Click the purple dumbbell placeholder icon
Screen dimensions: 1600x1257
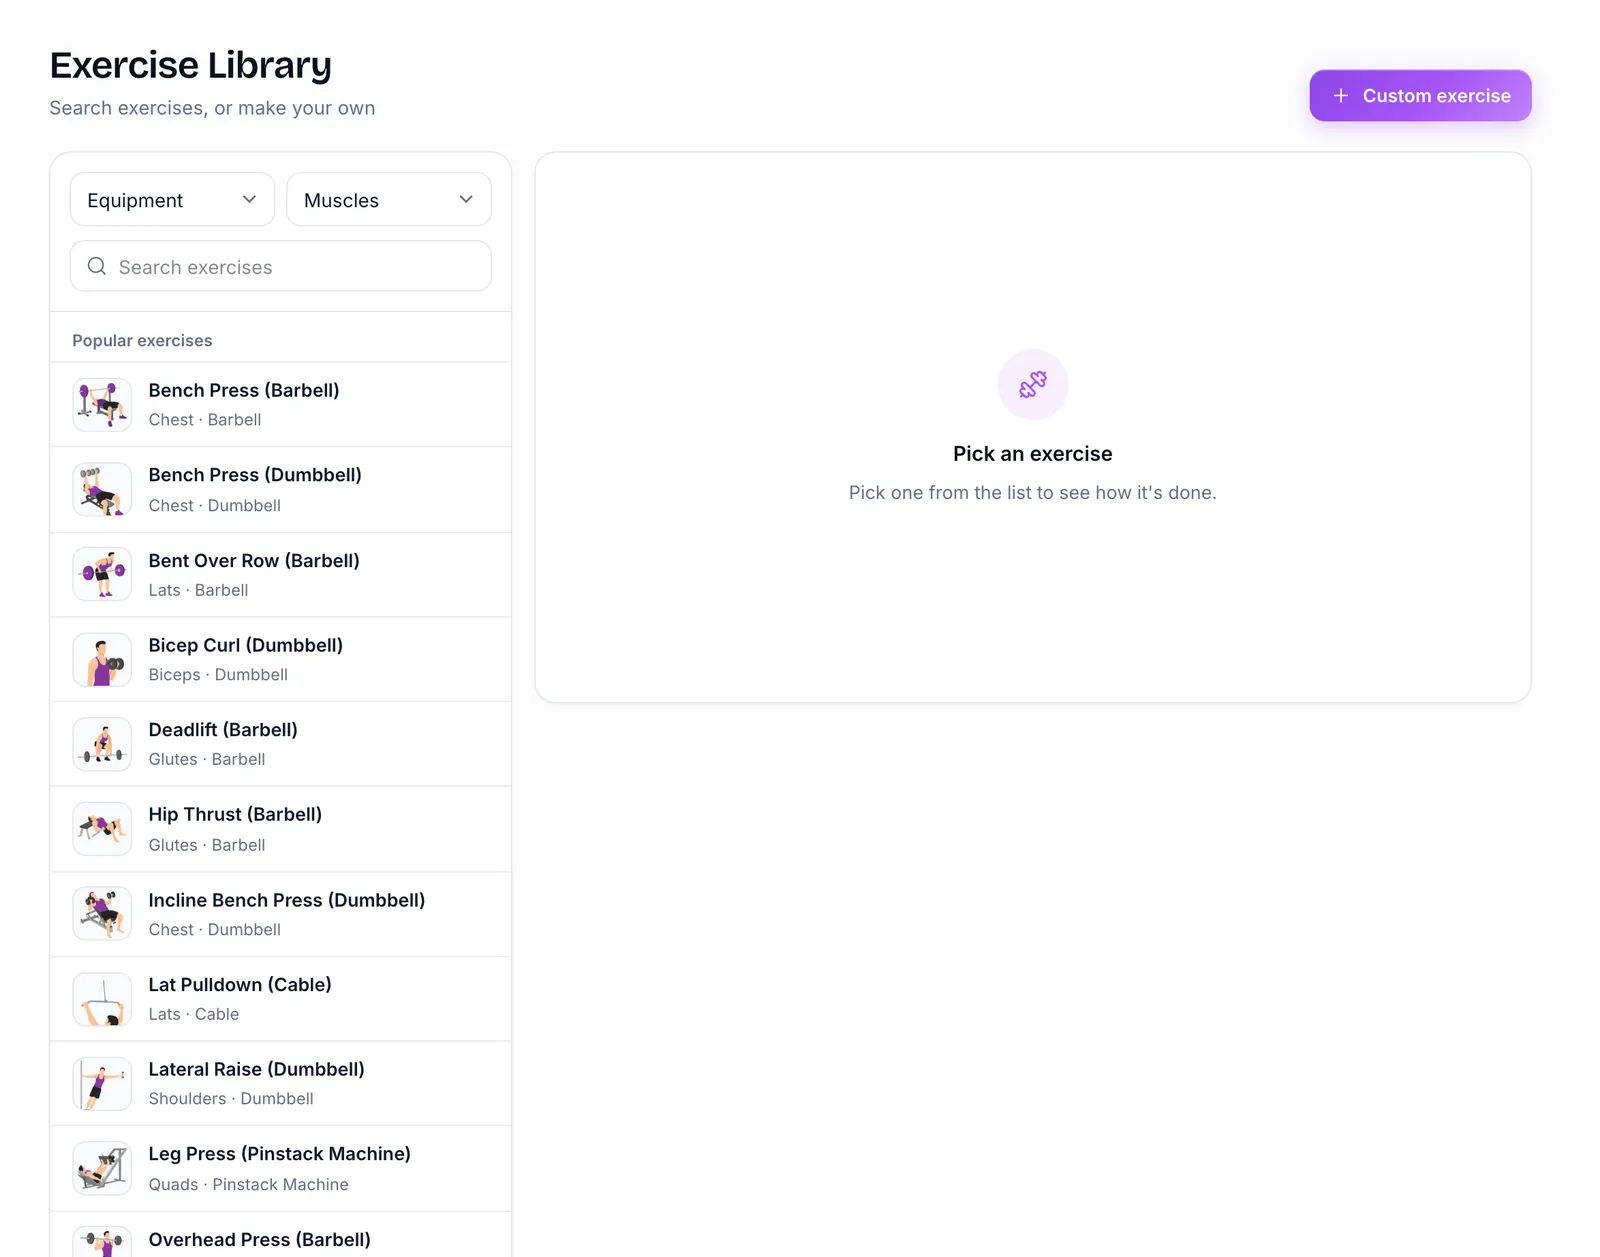click(x=1033, y=385)
